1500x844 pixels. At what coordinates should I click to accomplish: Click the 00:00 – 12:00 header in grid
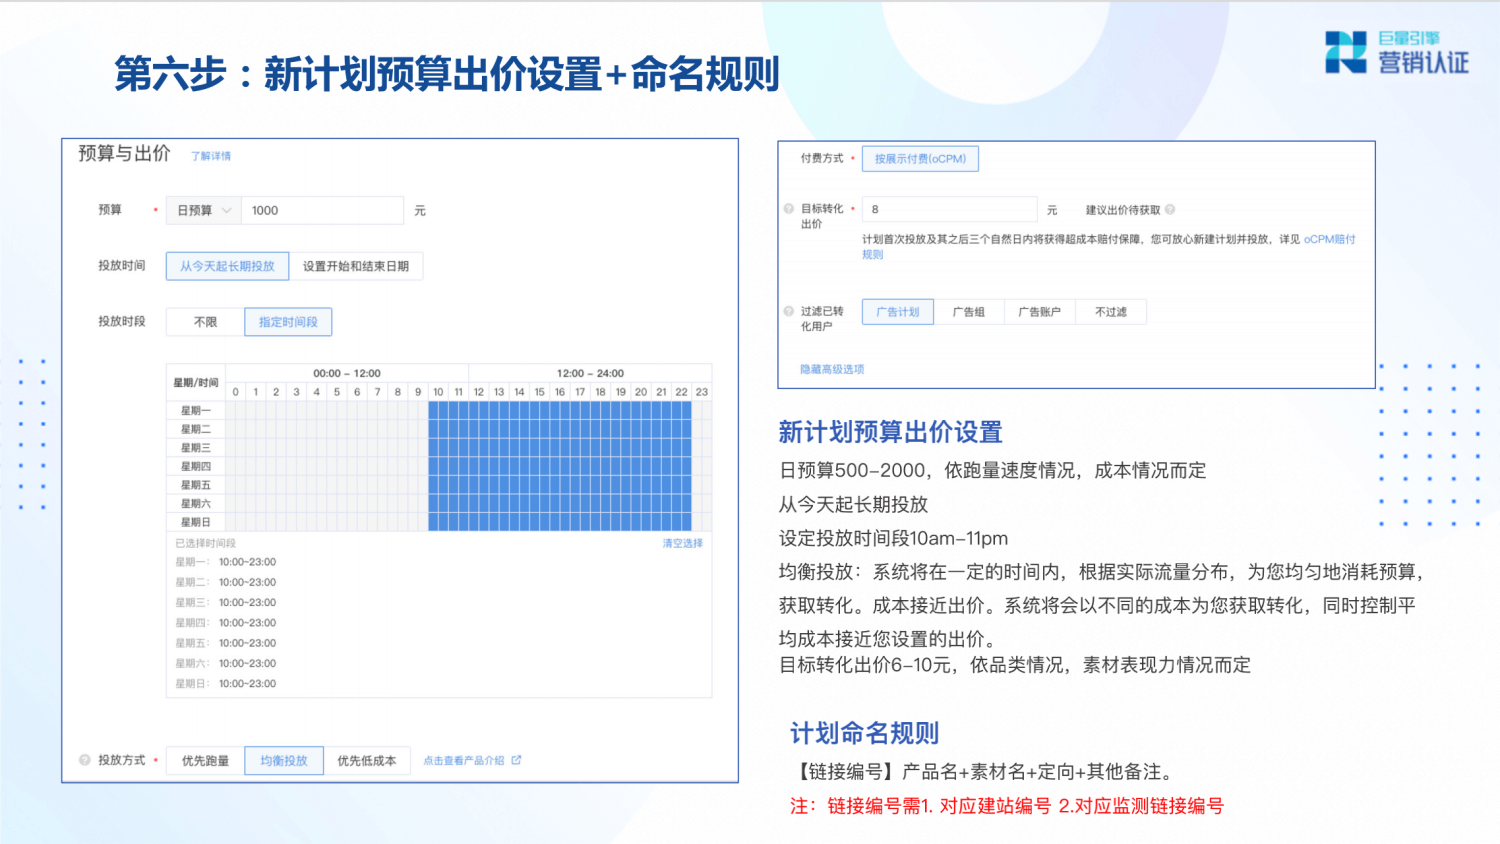pyautogui.click(x=347, y=373)
